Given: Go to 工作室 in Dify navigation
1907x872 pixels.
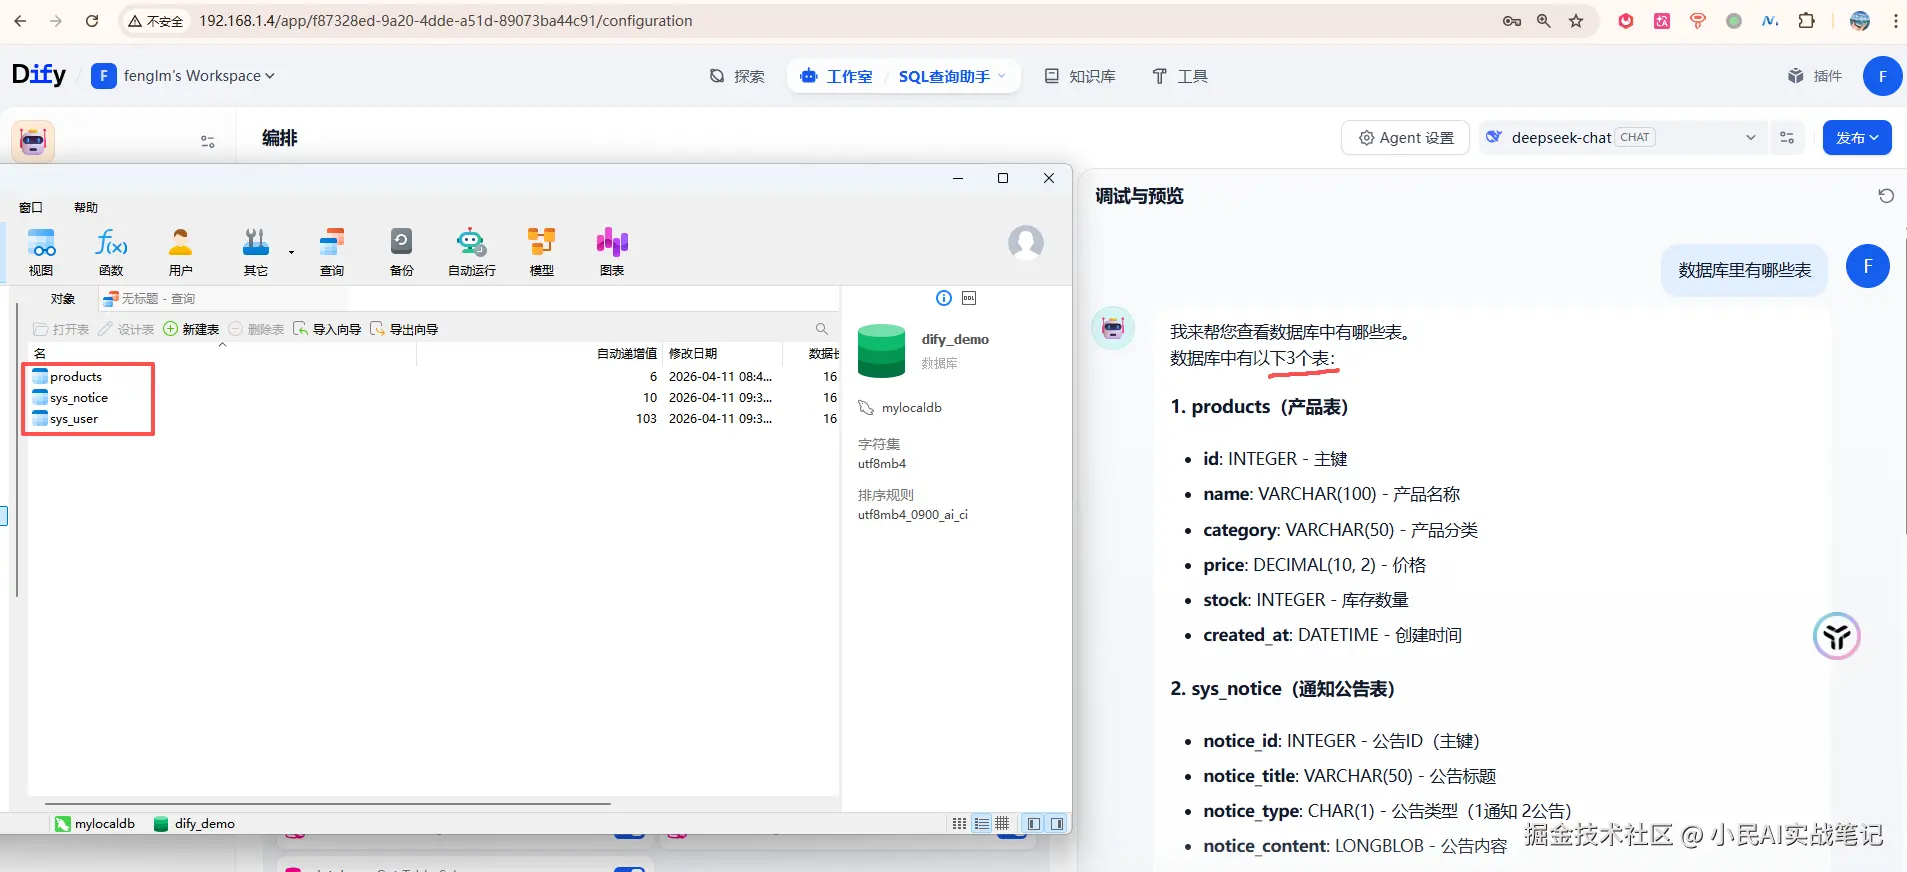Looking at the screenshot, I should [836, 76].
